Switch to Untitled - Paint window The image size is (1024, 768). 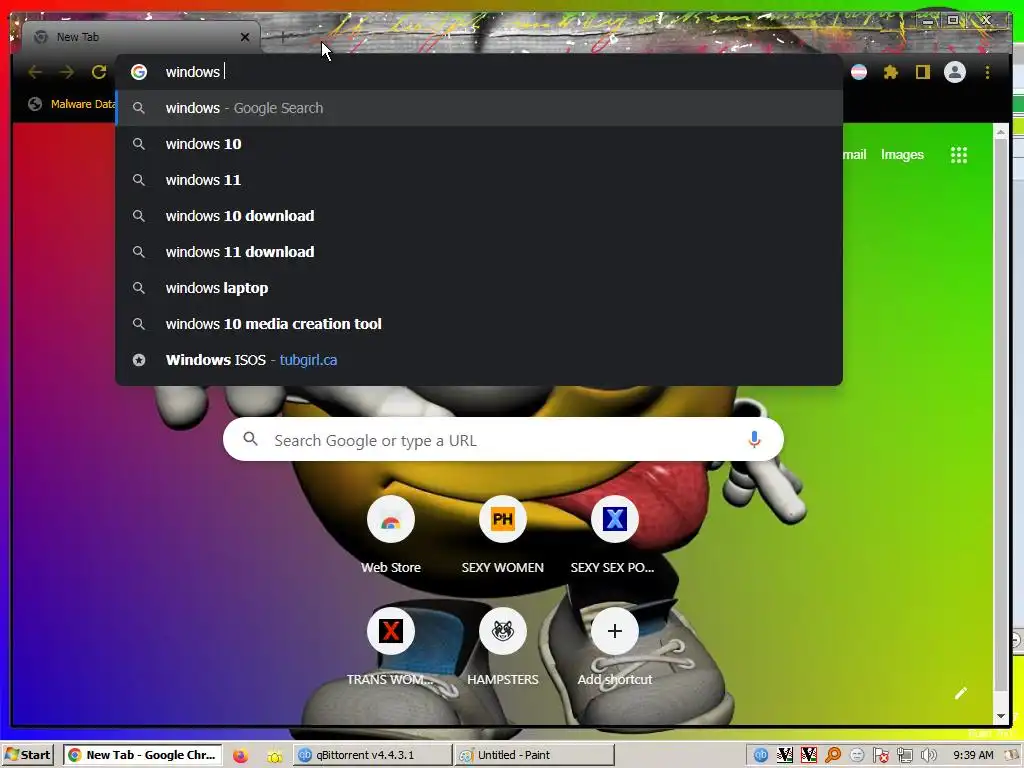coord(535,755)
